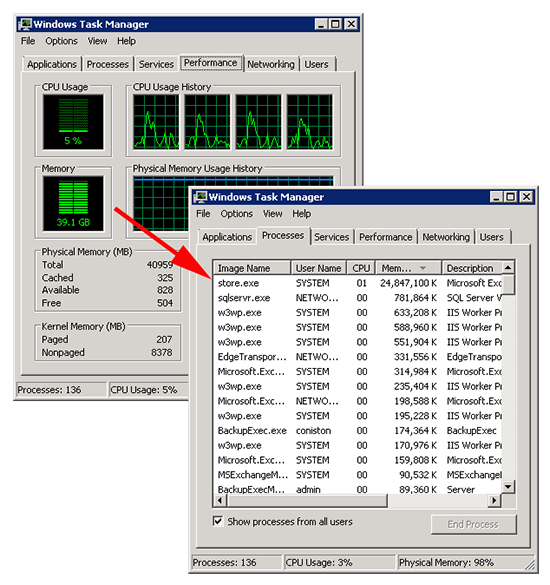Click Physical Memory: 98% in status bar
This screenshot has width=550, height=585.
click(446, 563)
